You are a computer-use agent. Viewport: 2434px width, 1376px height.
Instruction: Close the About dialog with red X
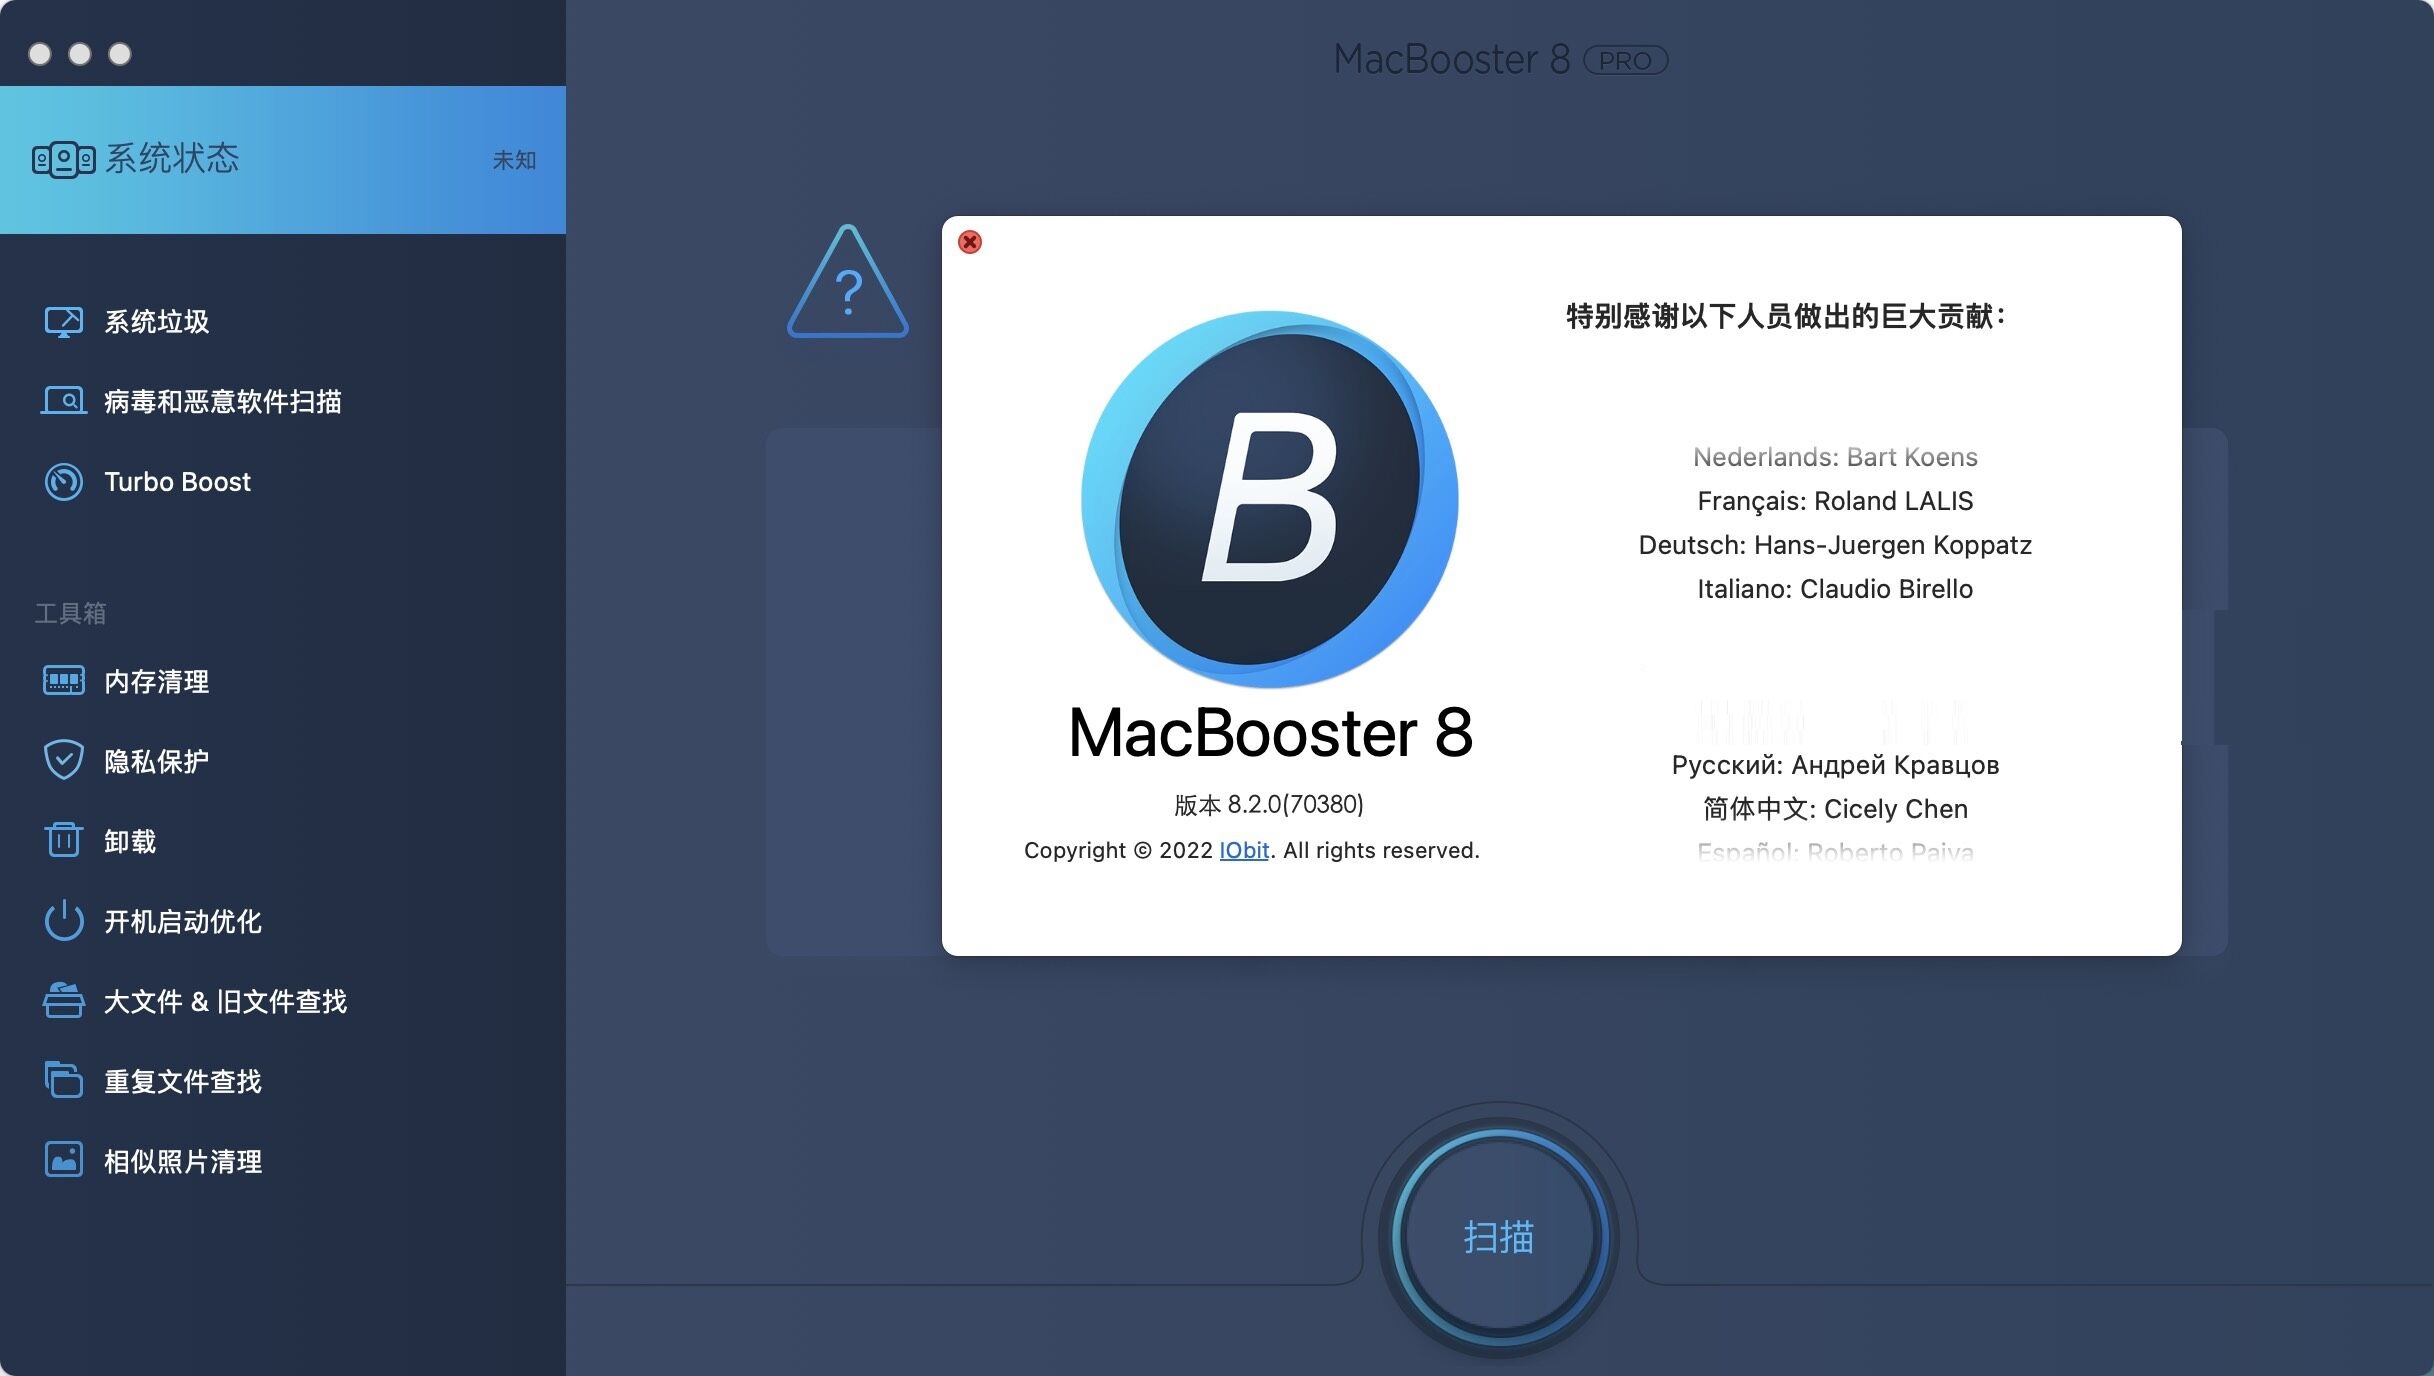pyautogui.click(x=970, y=242)
